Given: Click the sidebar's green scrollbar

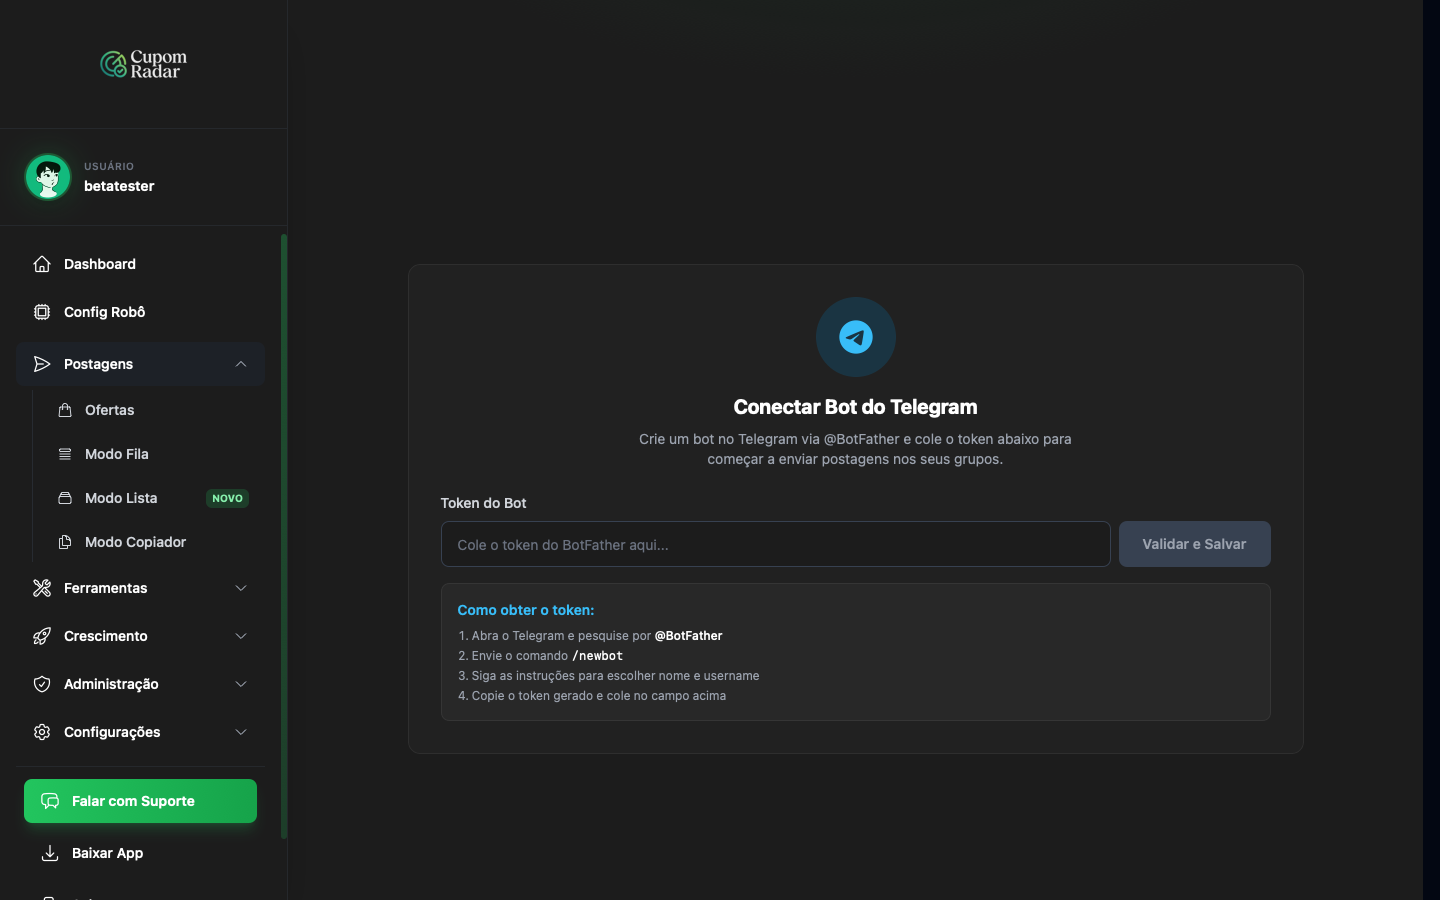Looking at the screenshot, I should pos(284,536).
